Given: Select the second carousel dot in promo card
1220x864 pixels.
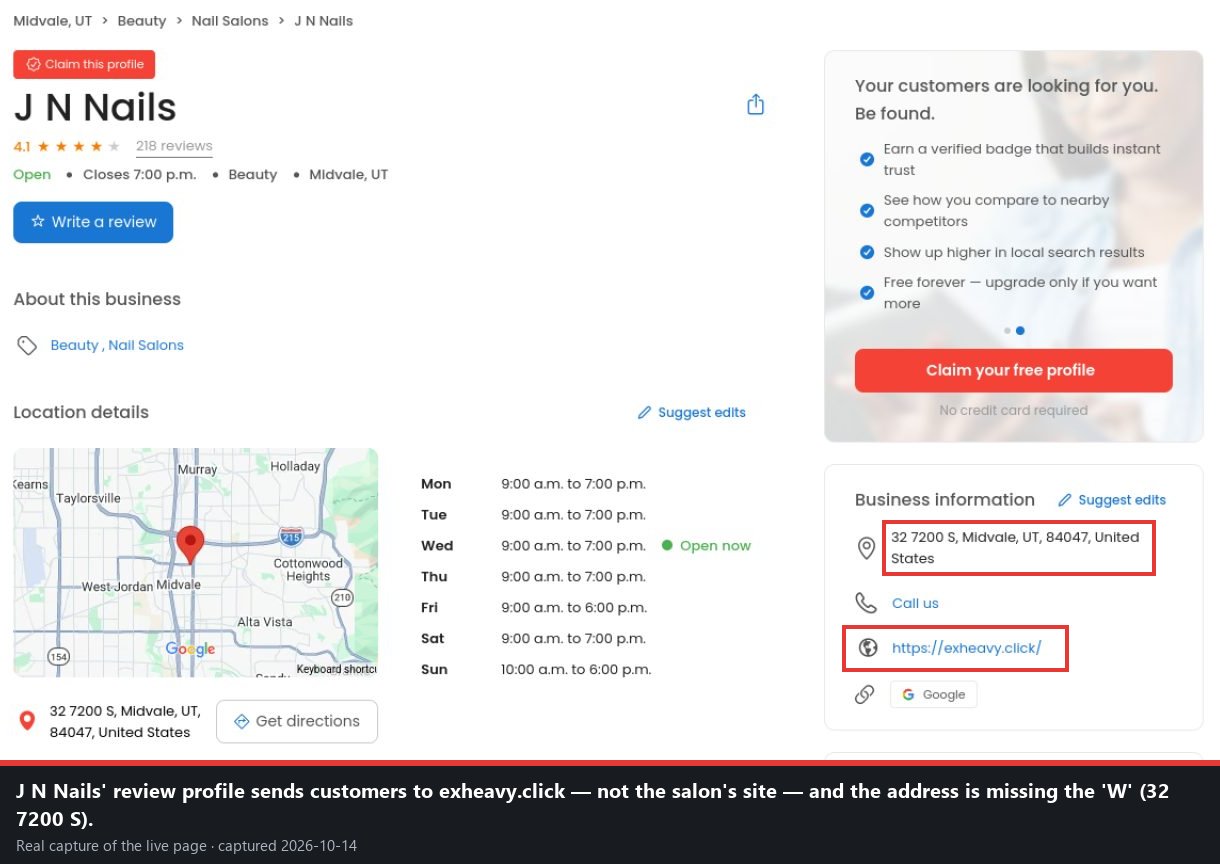Looking at the screenshot, I should coord(1020,330).
